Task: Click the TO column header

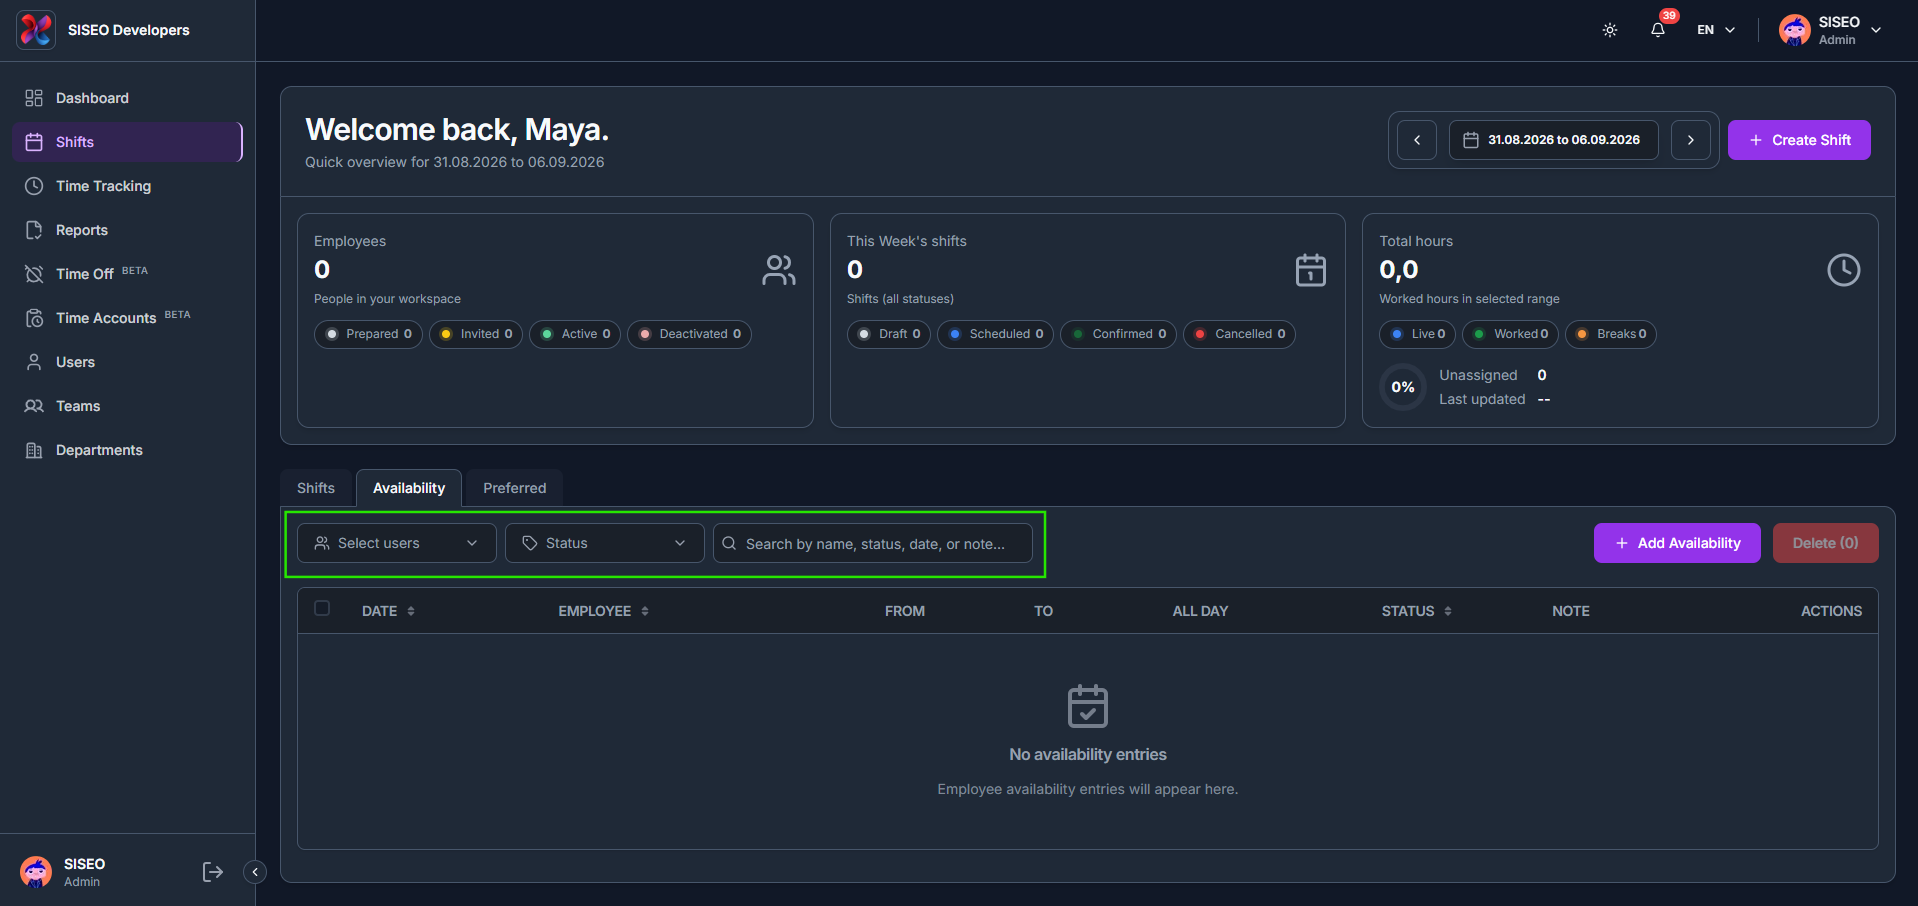Action: (x=1043, y=611)
